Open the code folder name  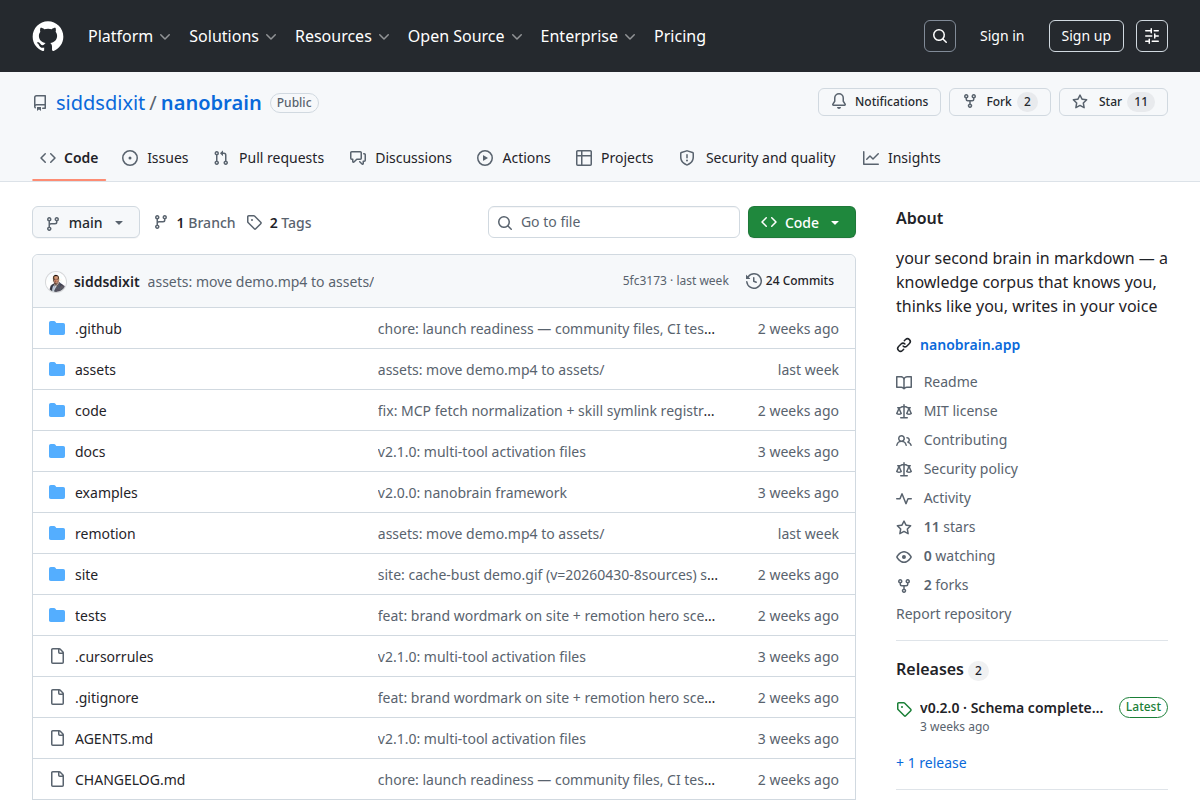(91, 411)
